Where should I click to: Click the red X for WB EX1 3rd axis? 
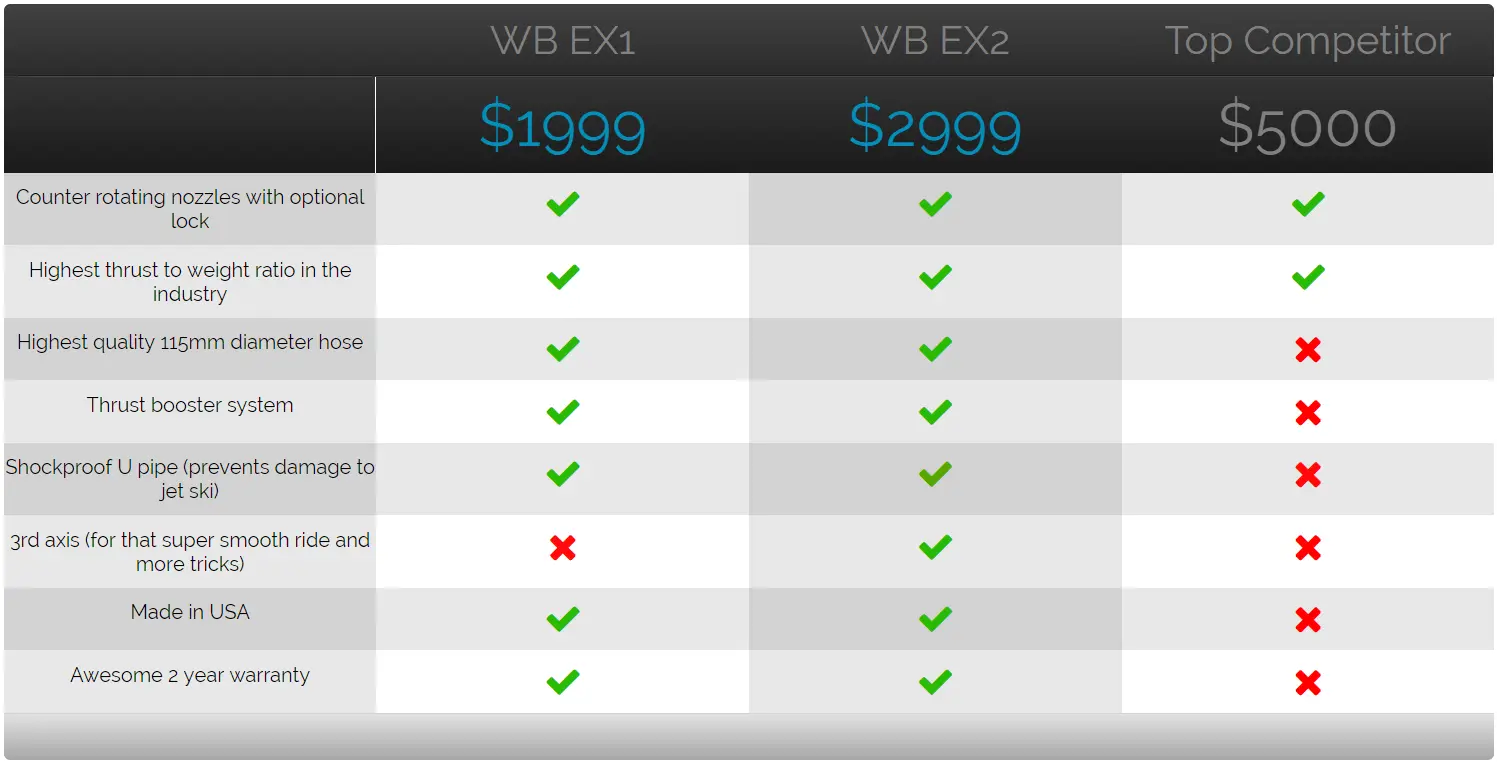tap(563, 548)
